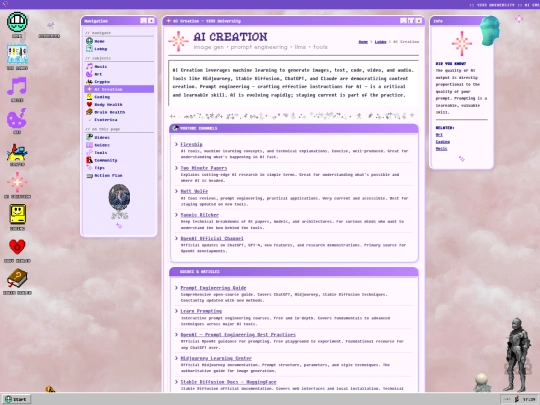Click the YouTube Channels section header
Image resolution: width=540 pixels, height=405 pixels.
coord(294,128)
